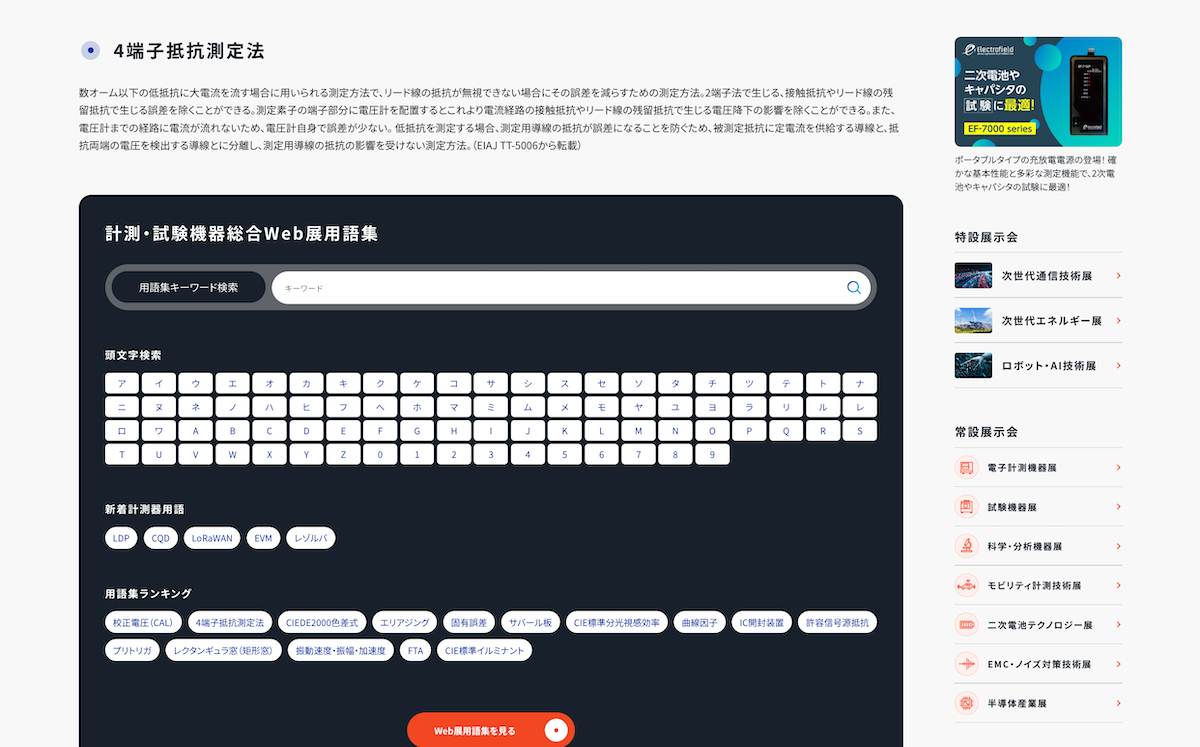Click the 半導体産業展 gear icon
The image size is (1200, 747).
click(966, 703)
